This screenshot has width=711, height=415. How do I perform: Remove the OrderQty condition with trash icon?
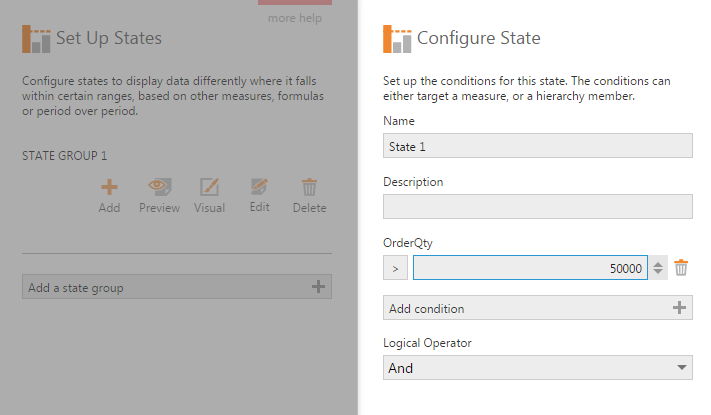click(x=681, y=268)
